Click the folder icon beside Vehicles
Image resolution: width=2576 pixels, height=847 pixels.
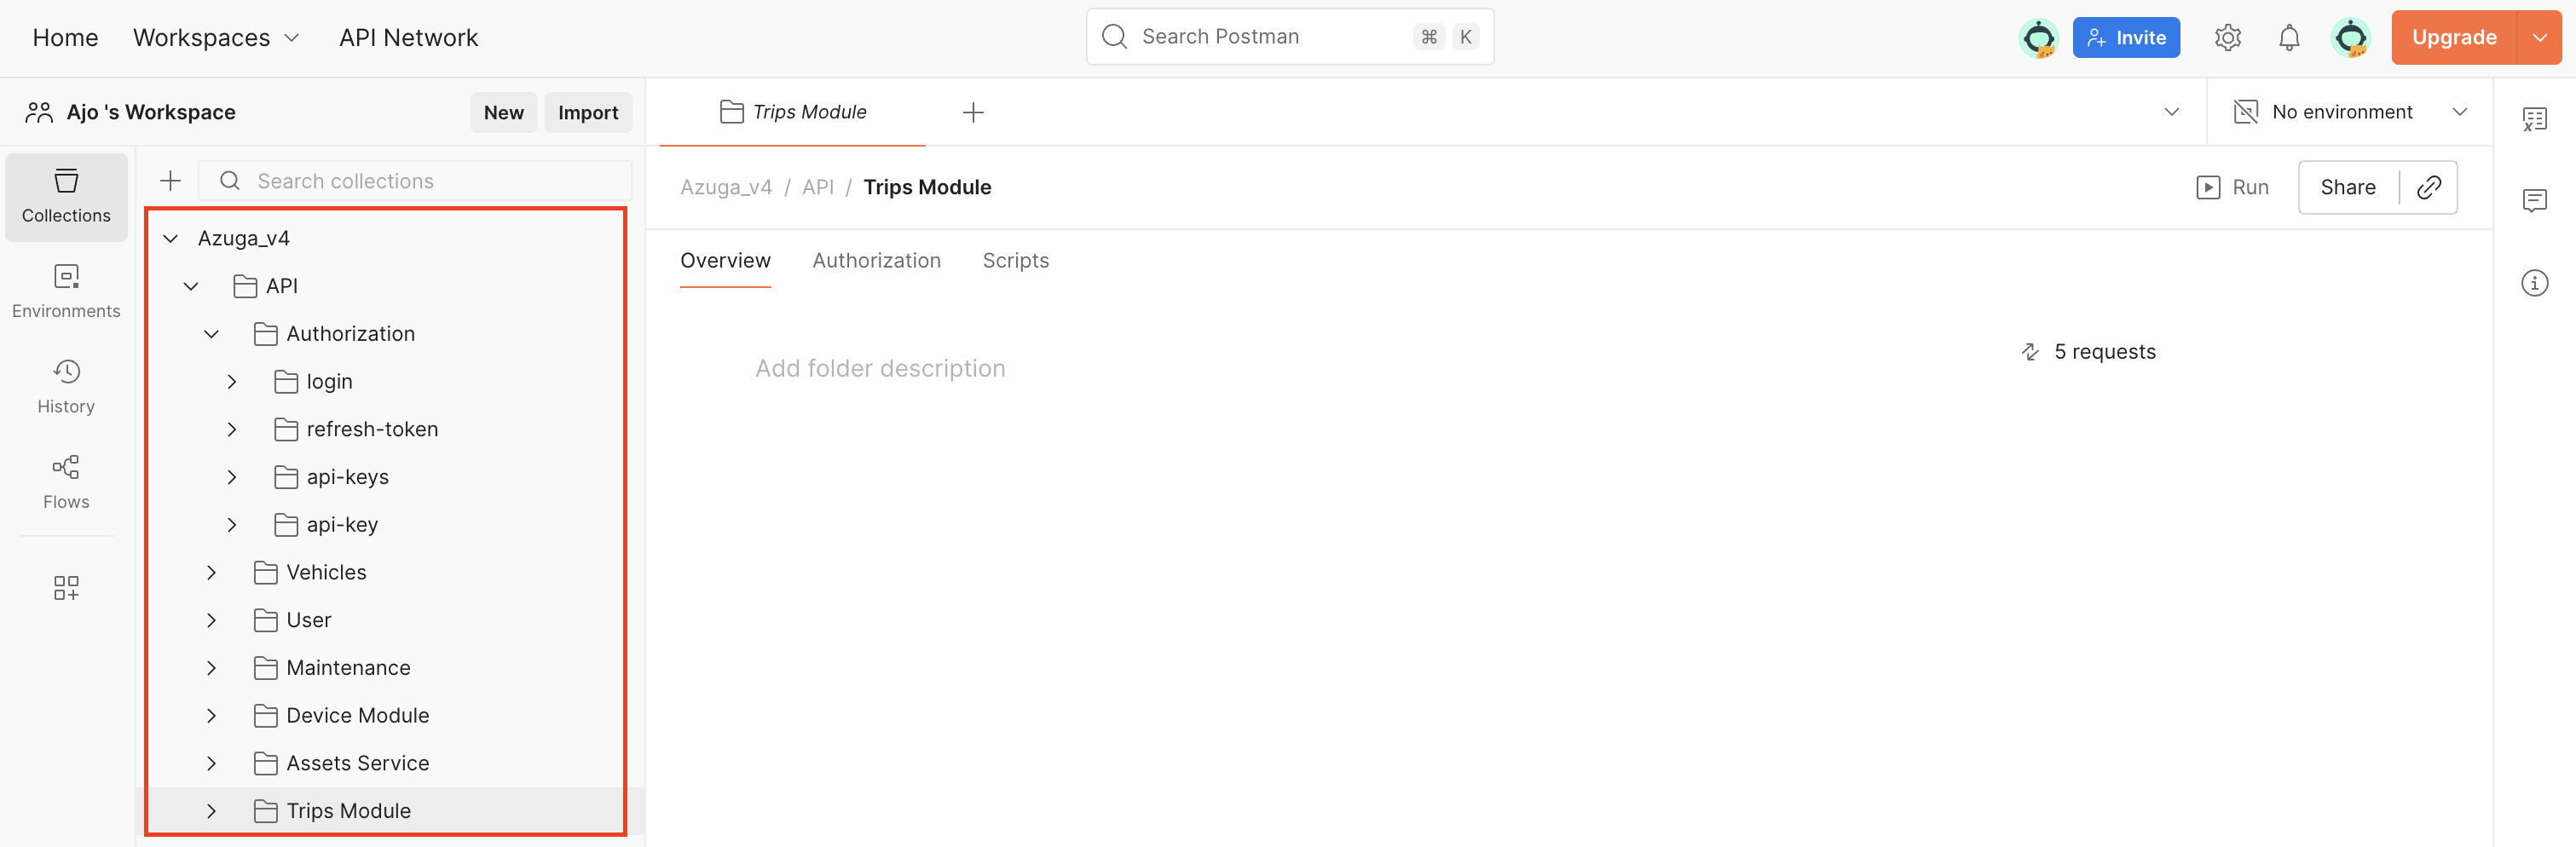coord(265,572)
